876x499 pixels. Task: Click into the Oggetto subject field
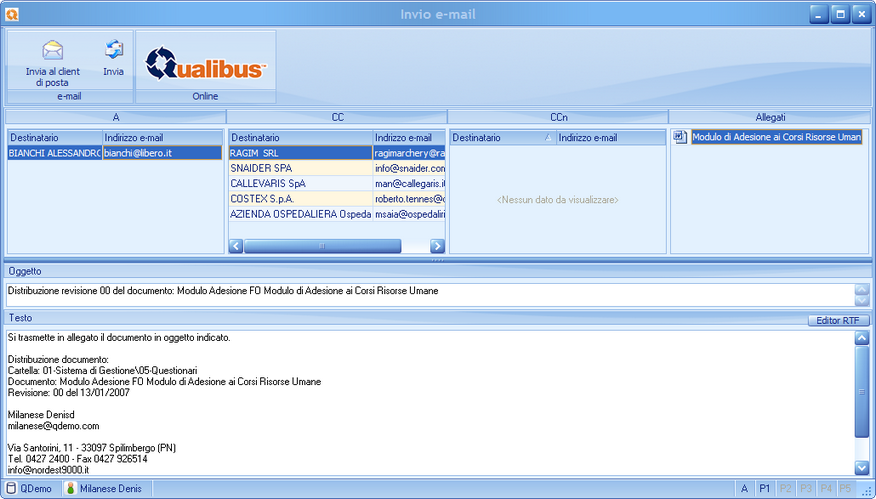coord(428,292)
